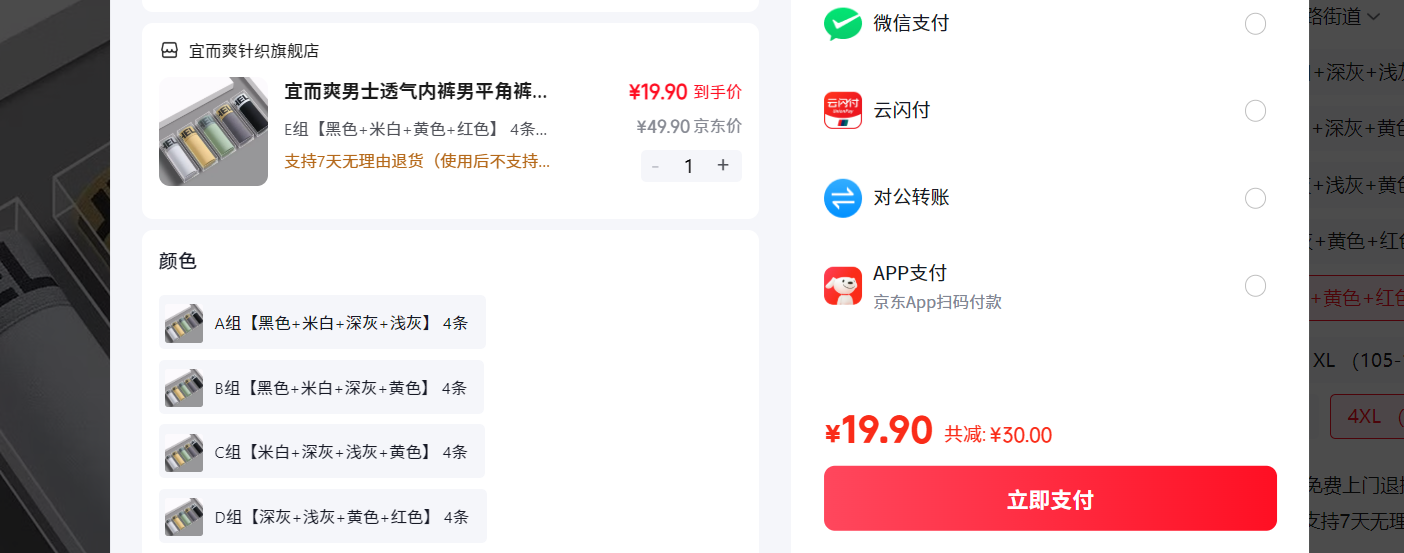1404x553 pixels.
Task: Click the store icon beside 宜而爽针织旗舰店
Action: click(169, 51)
